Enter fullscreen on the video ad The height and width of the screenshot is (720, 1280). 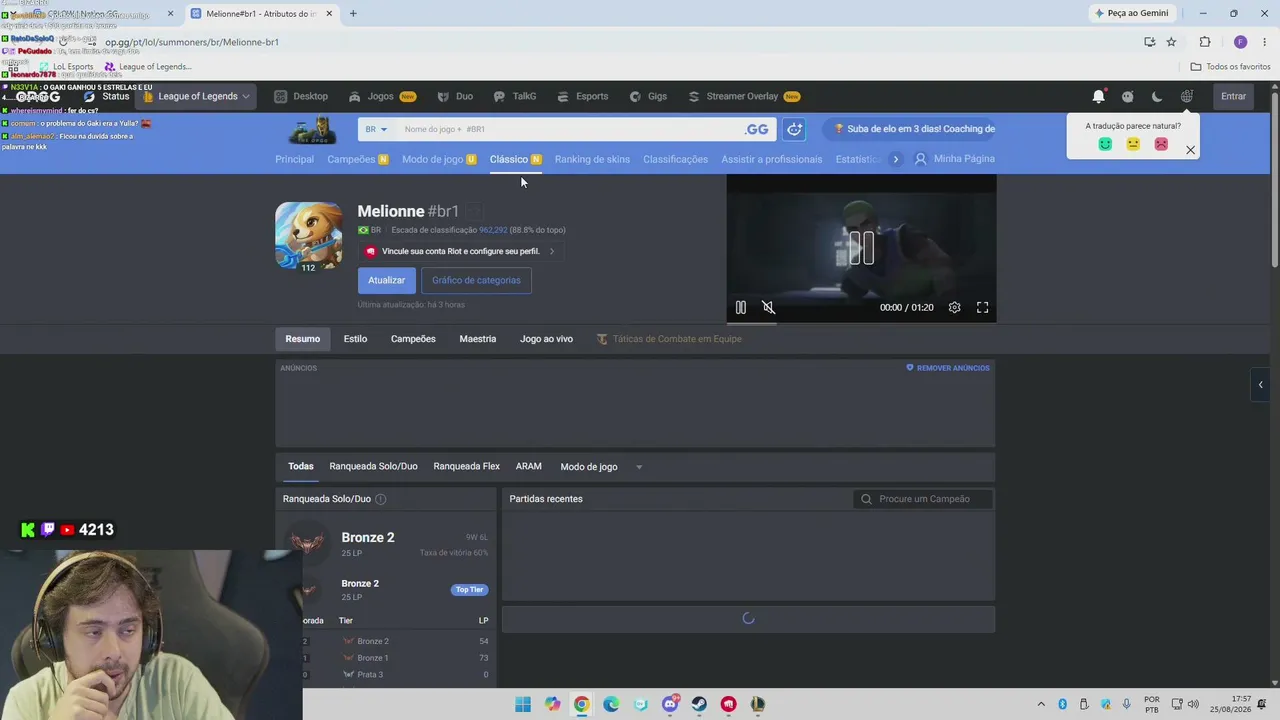pyautogui.click(x=982, y=308)
